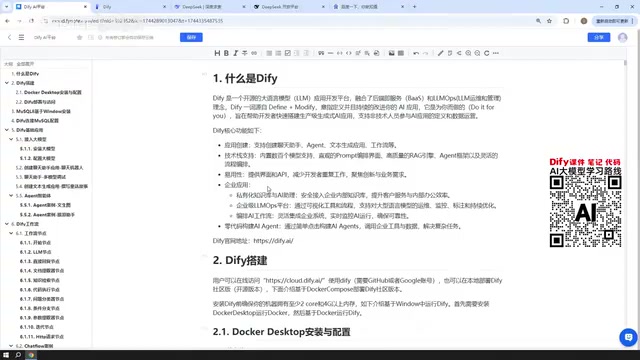
Task: Click the blue 保存 save button
Action: tap(191, 37)
